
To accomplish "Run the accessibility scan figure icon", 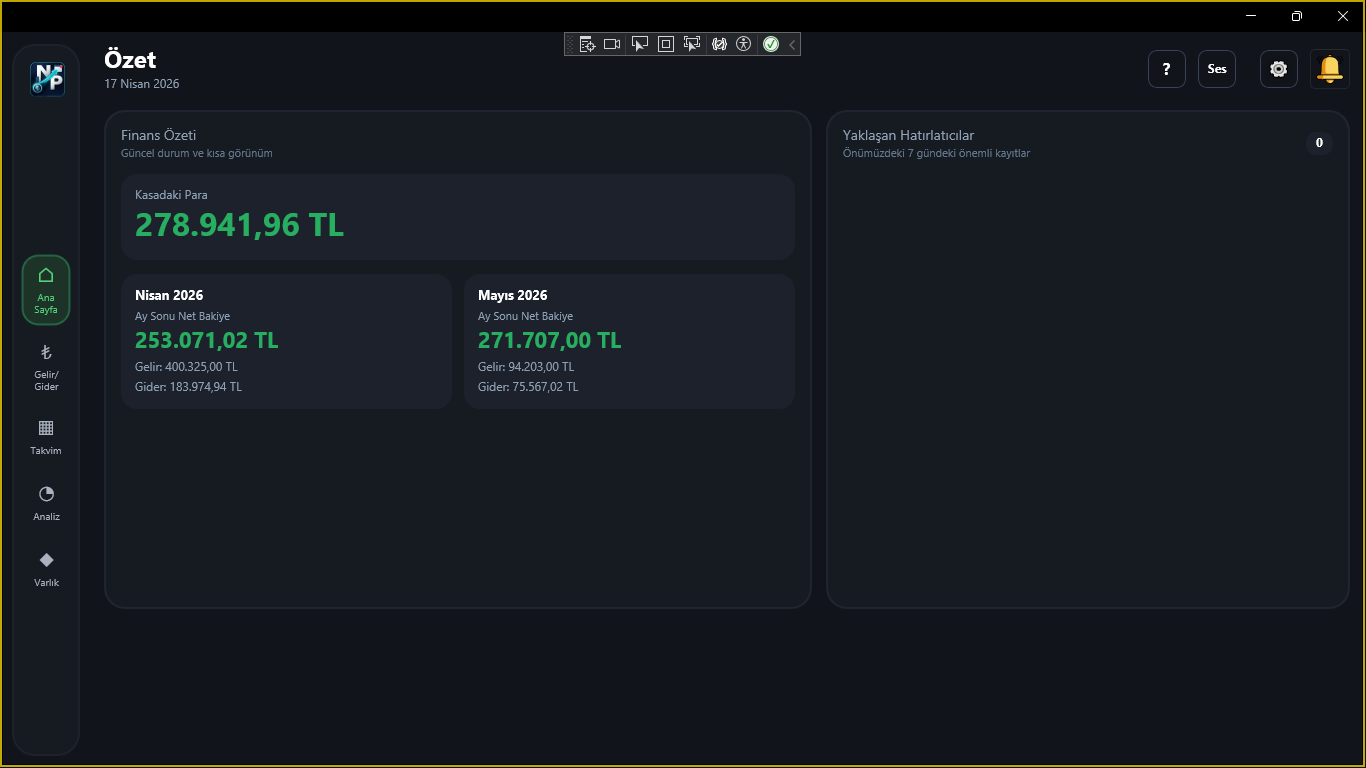I will [x=743, y=44].
